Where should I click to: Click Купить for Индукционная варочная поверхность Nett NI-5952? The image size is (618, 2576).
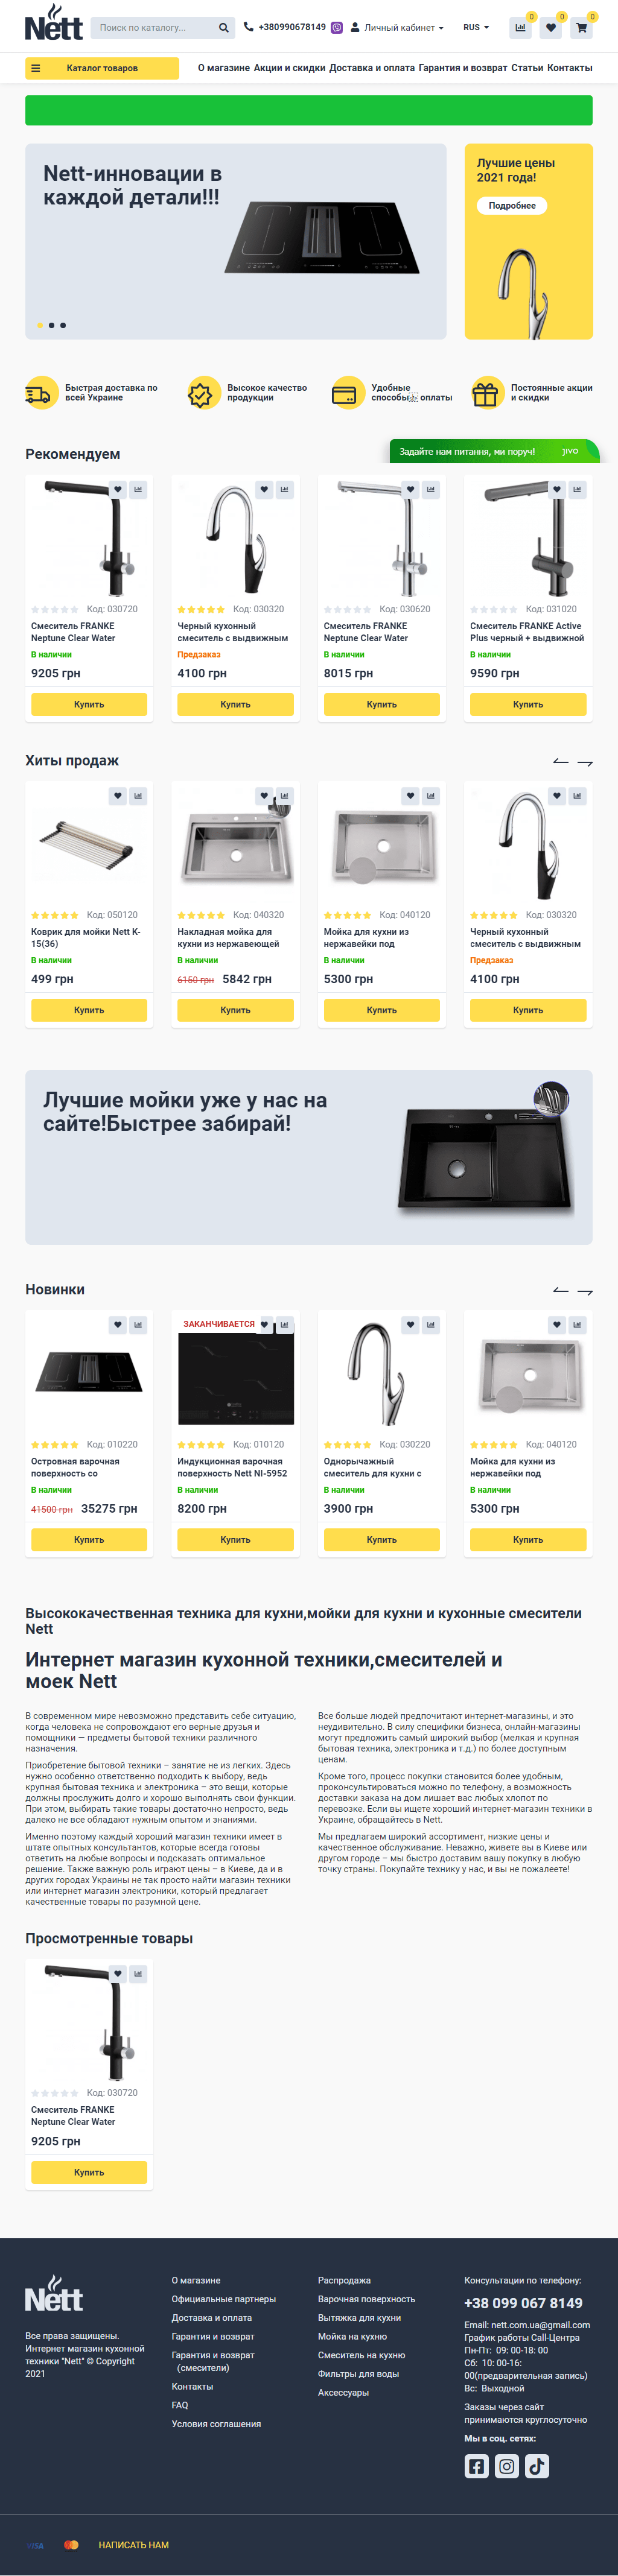click(x=235, y=1540)
